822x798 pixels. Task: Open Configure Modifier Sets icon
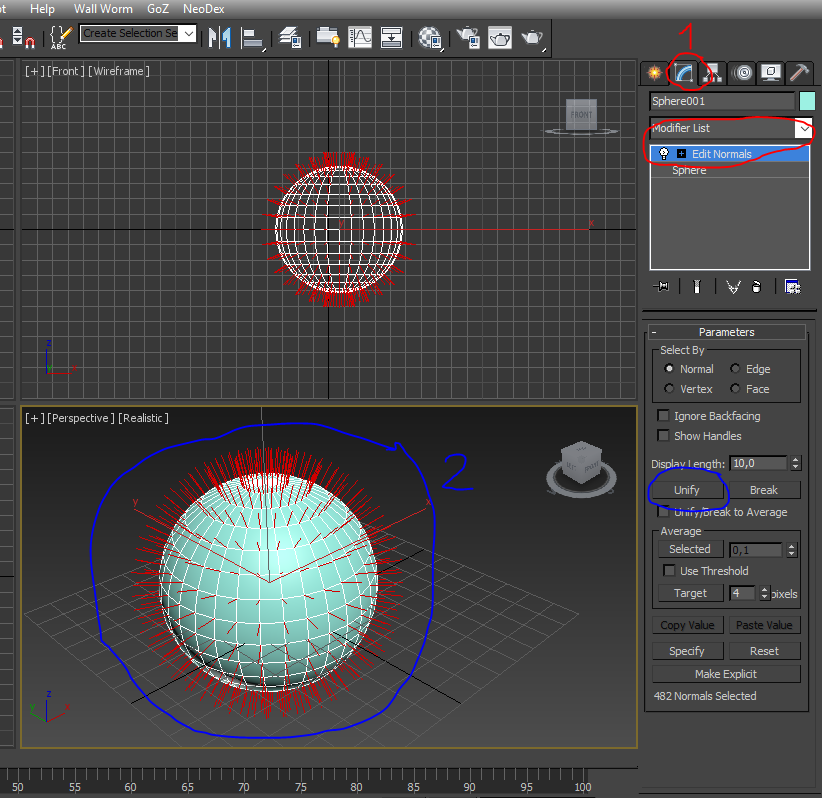[792, 287]
